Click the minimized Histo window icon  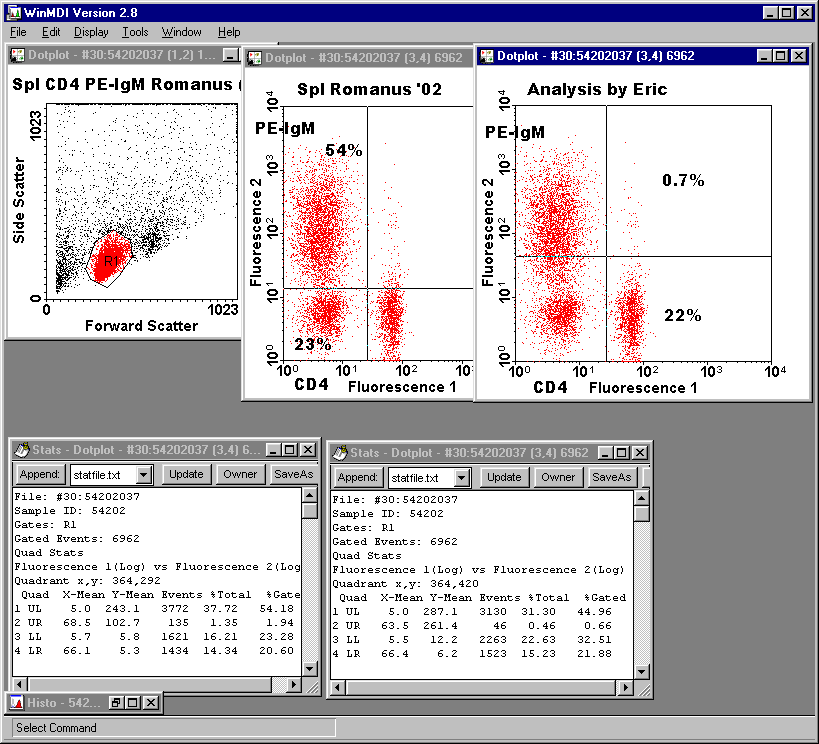pyautogui.click(x=17, y=703)
